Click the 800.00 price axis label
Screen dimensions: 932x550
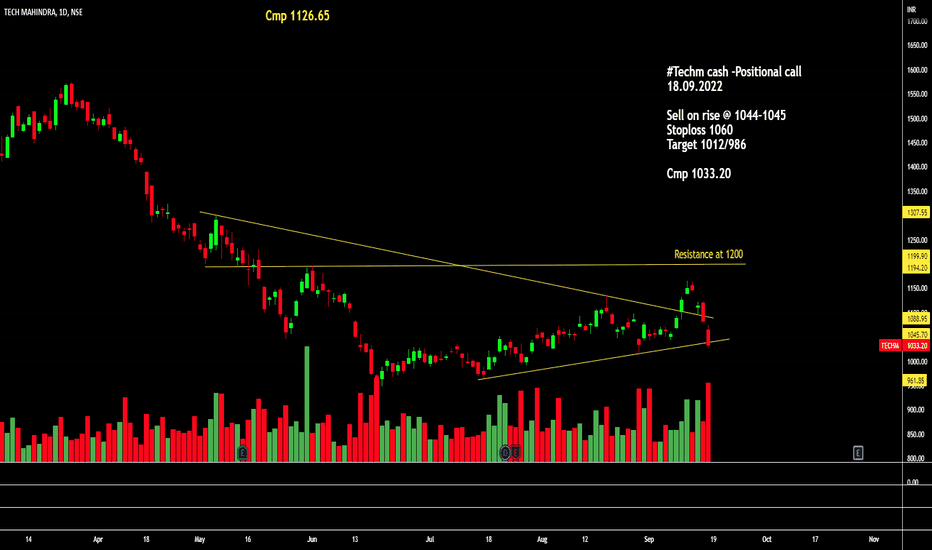tap(917, 458)
